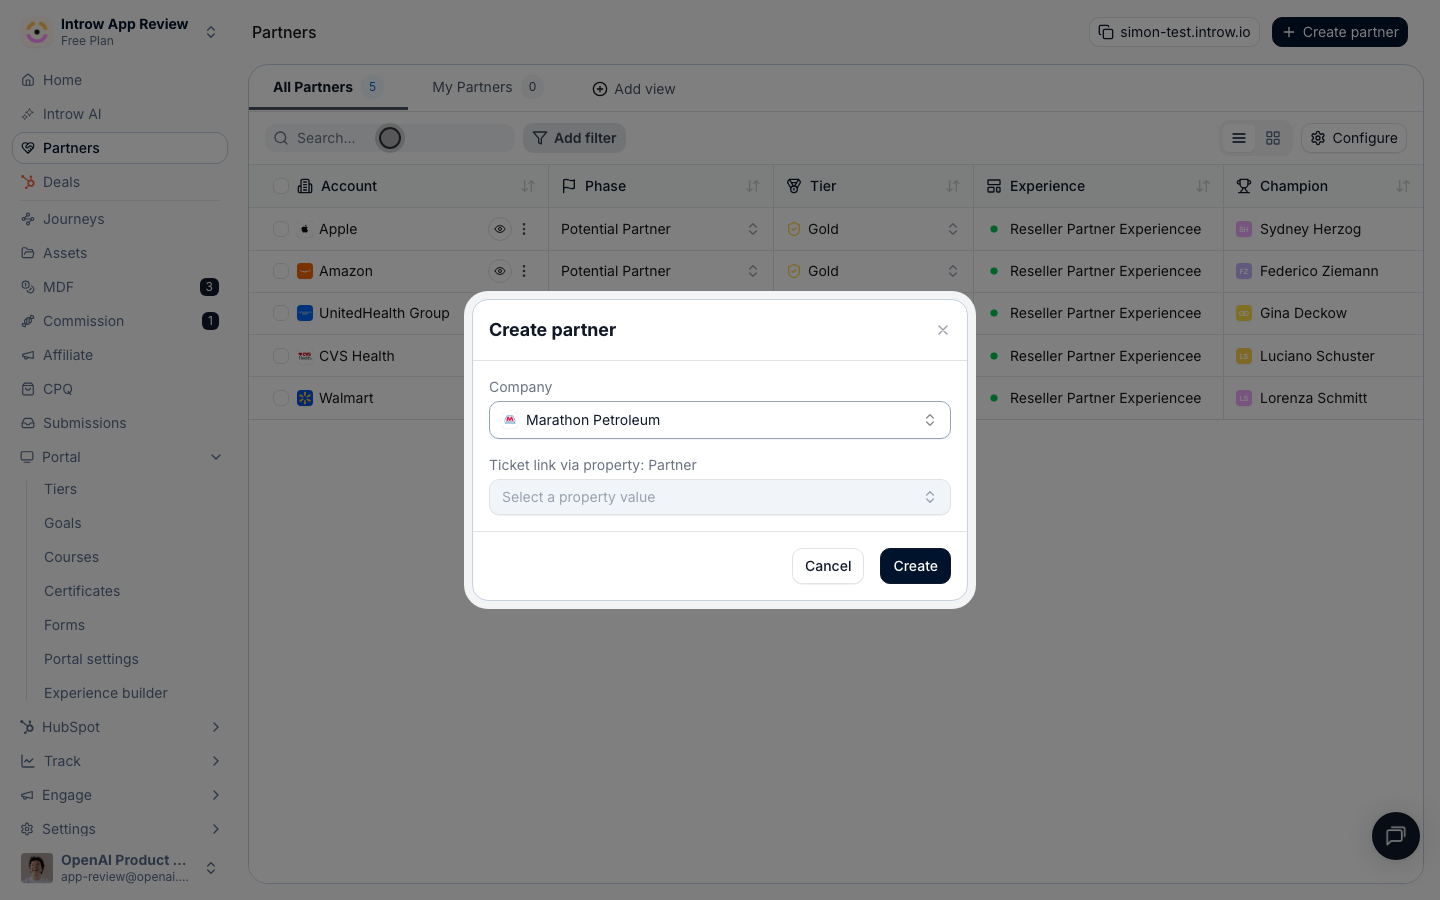The image size is (1440, 900).
Task: Click the Create partner button in header
Action: tap(1340, 32)
